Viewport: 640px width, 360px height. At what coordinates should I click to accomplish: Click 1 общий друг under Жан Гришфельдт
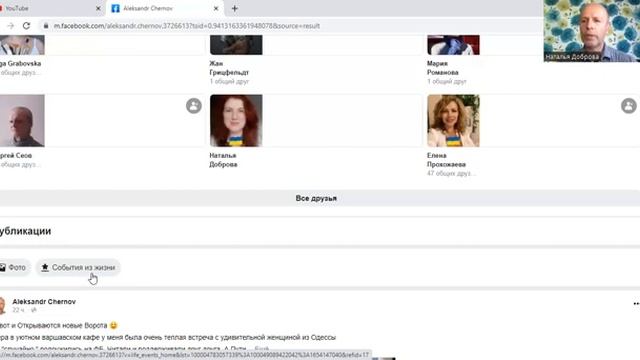[x=229, y=81]
